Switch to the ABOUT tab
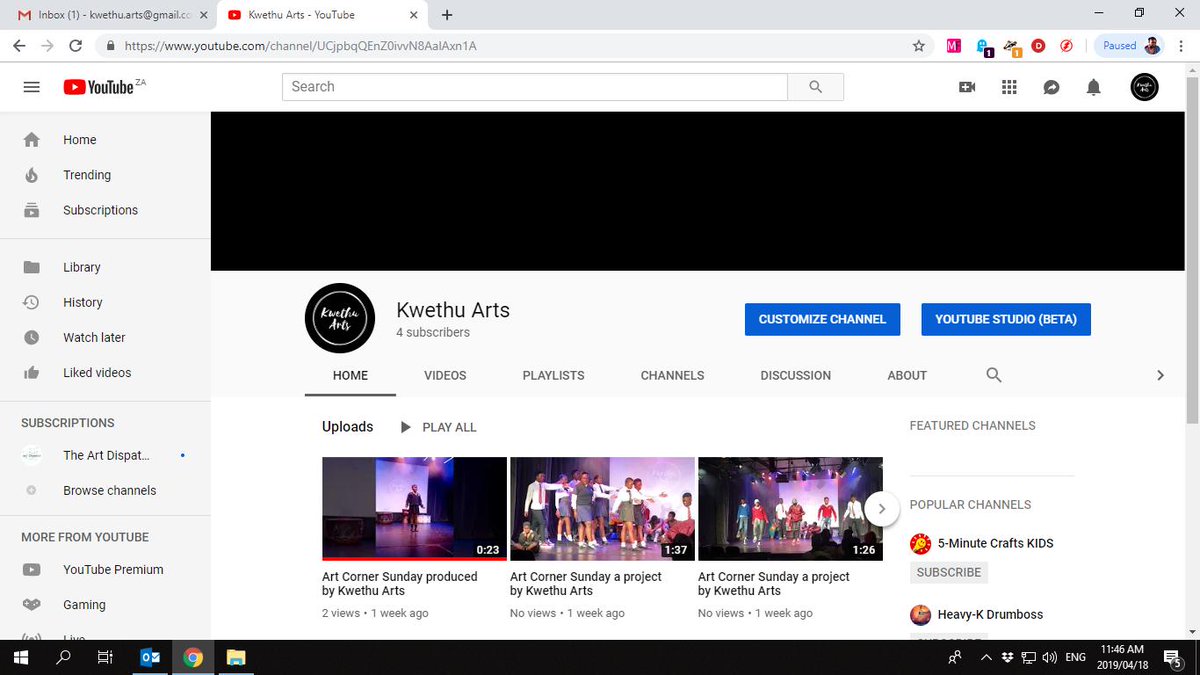Viewport: 1200px width, 675px height. (907, 375)
